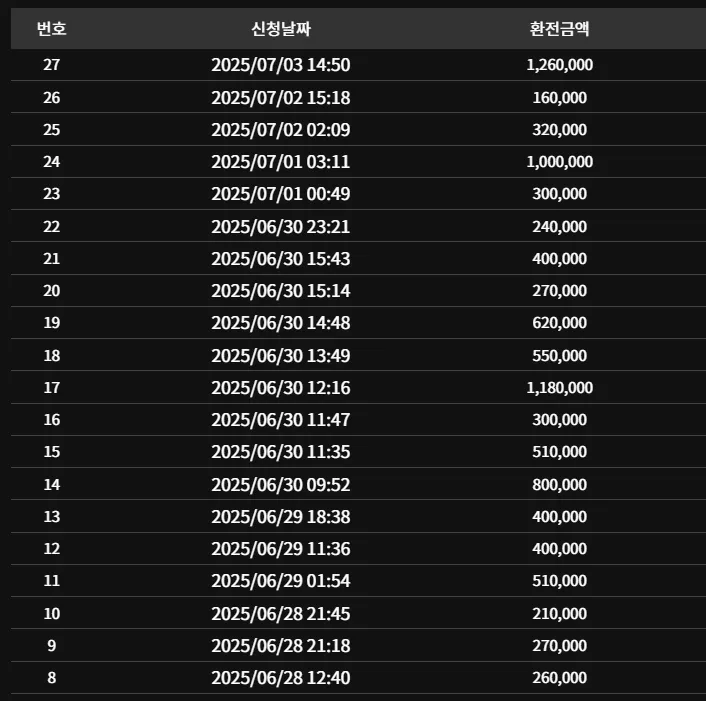This screenshot has height=701, width=706.
Task: Click the 번호 column header
Action: [52, 29]
